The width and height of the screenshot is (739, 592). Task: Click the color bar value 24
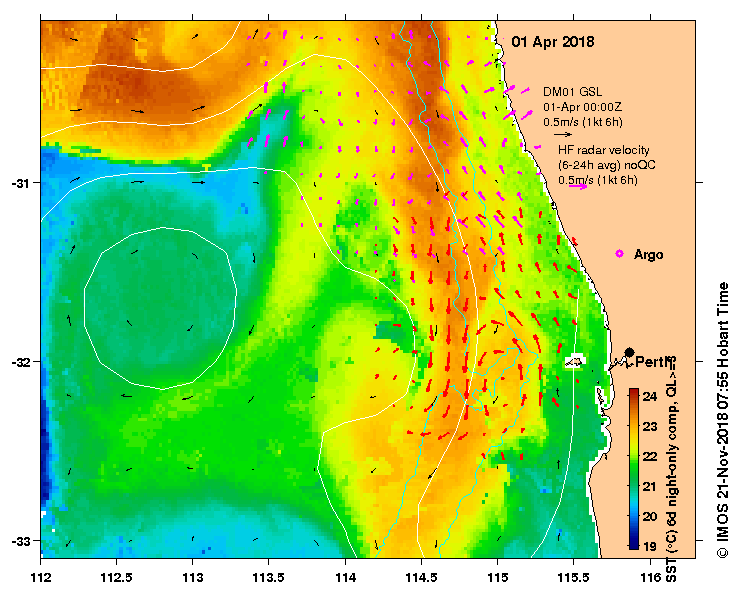(650, 396)
